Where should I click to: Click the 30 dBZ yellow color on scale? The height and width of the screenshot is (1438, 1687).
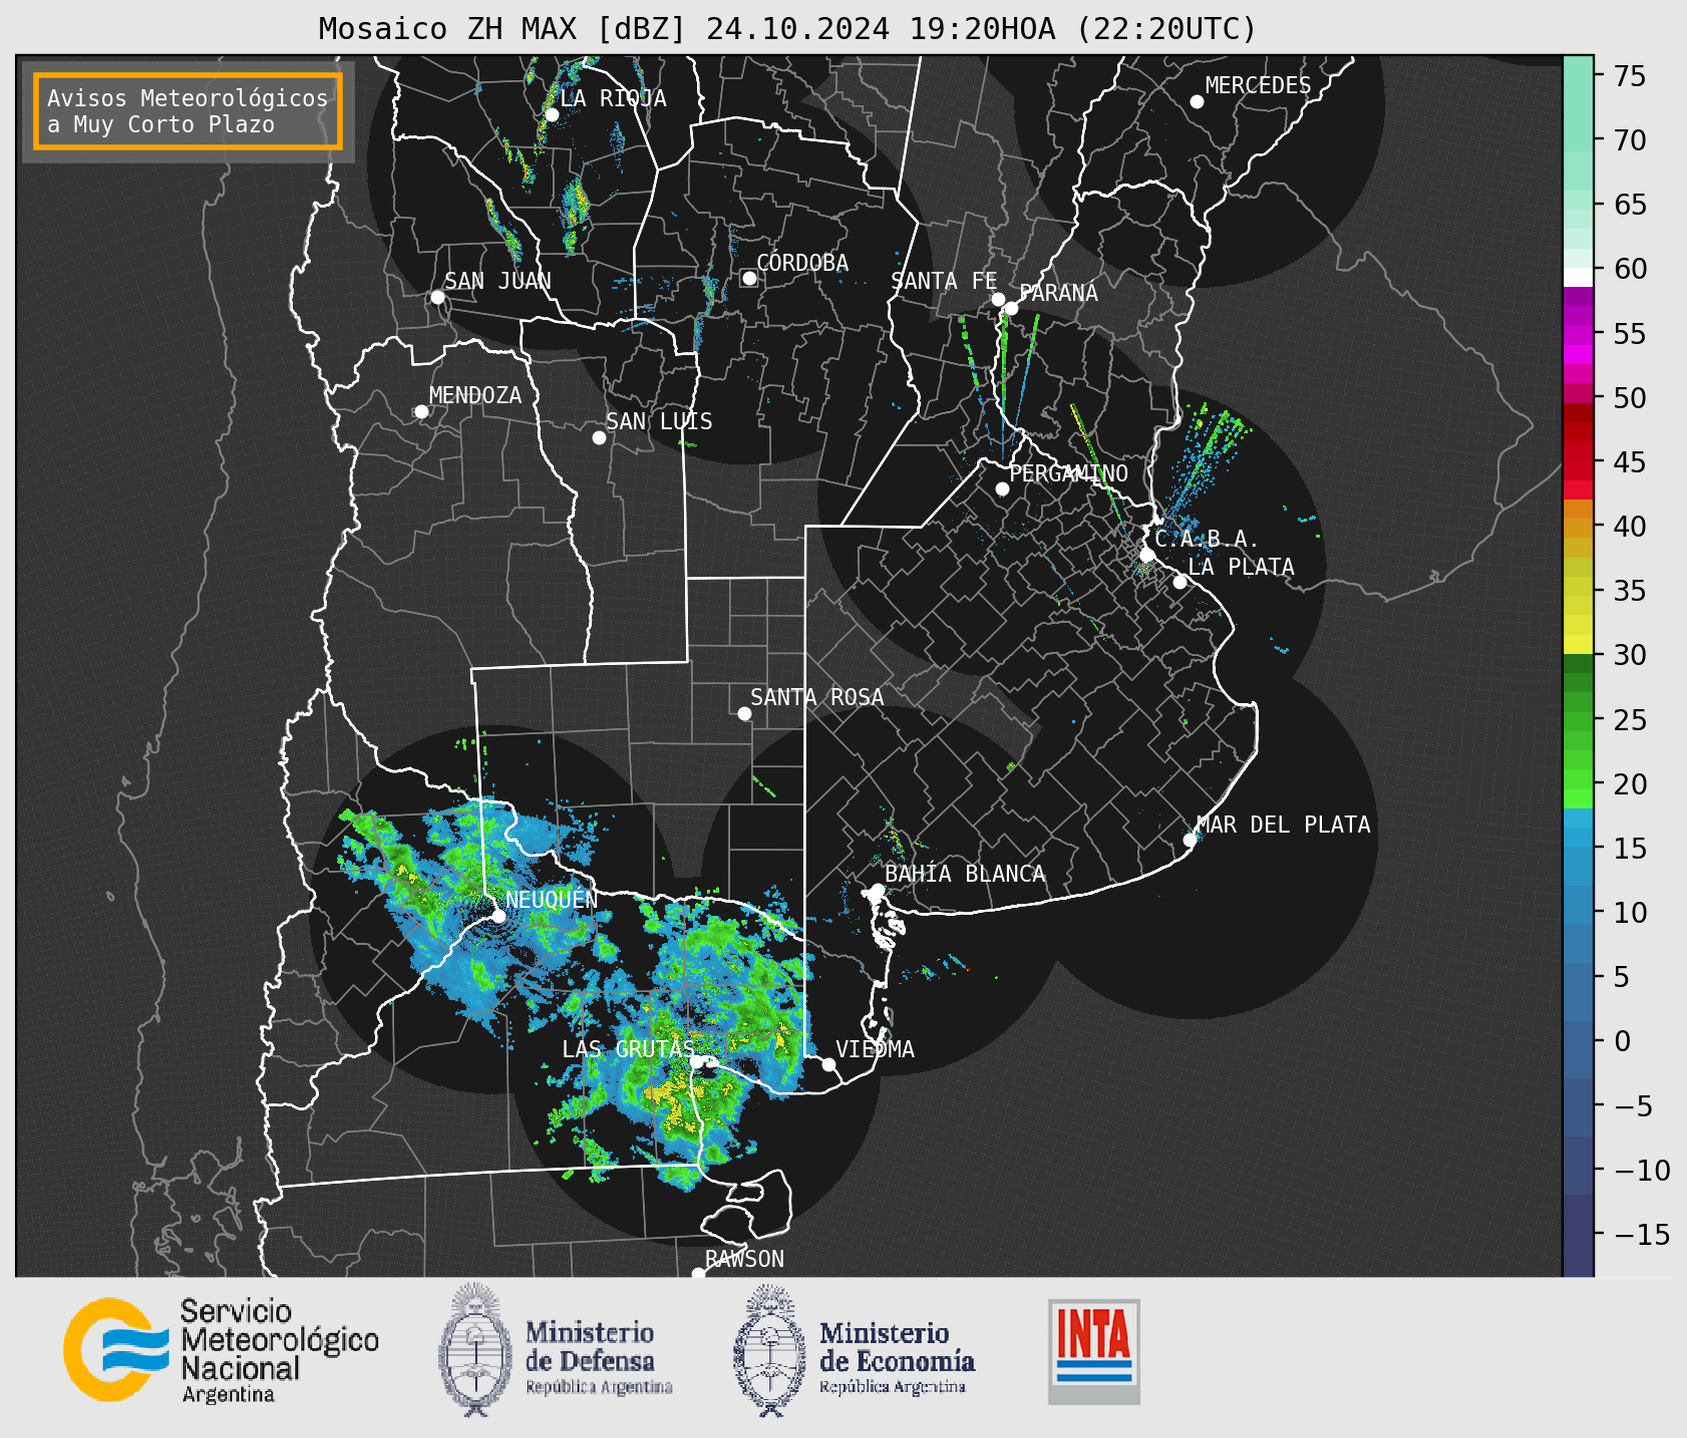1578,646
